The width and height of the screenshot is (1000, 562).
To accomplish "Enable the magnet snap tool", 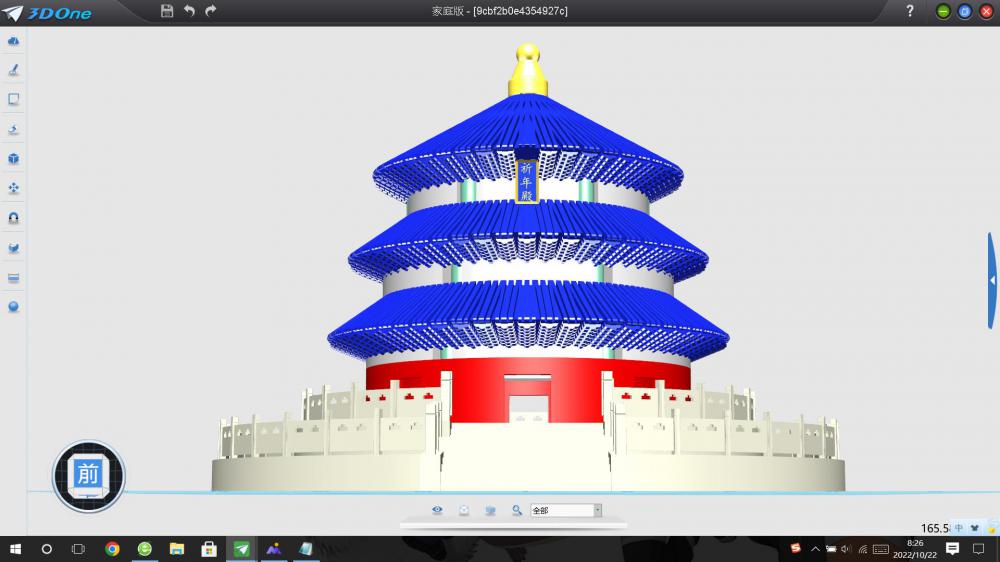I will [13, 218].
